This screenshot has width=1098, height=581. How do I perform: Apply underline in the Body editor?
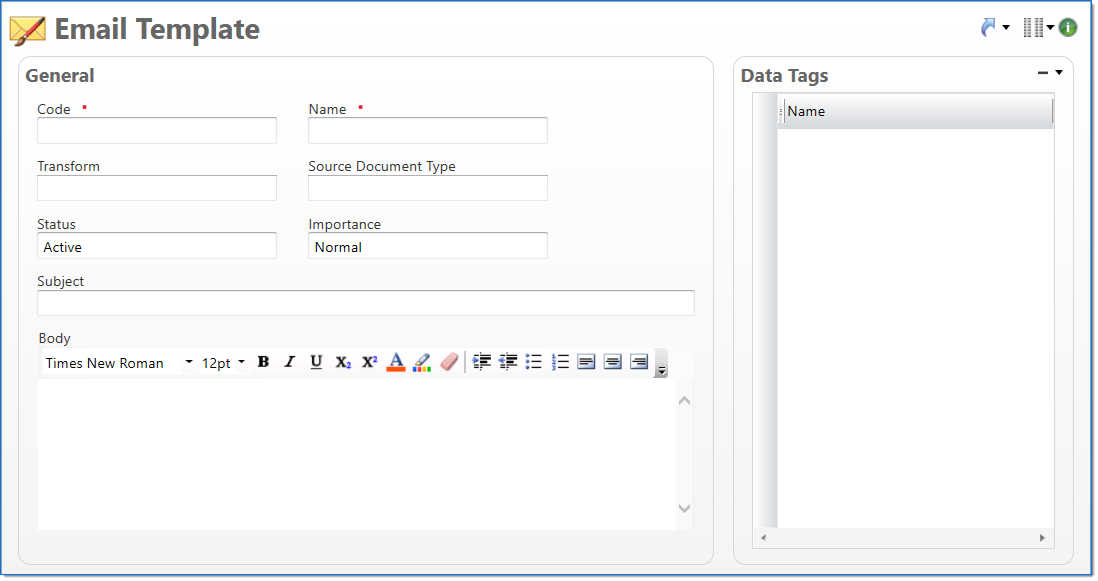coord(316,362)
